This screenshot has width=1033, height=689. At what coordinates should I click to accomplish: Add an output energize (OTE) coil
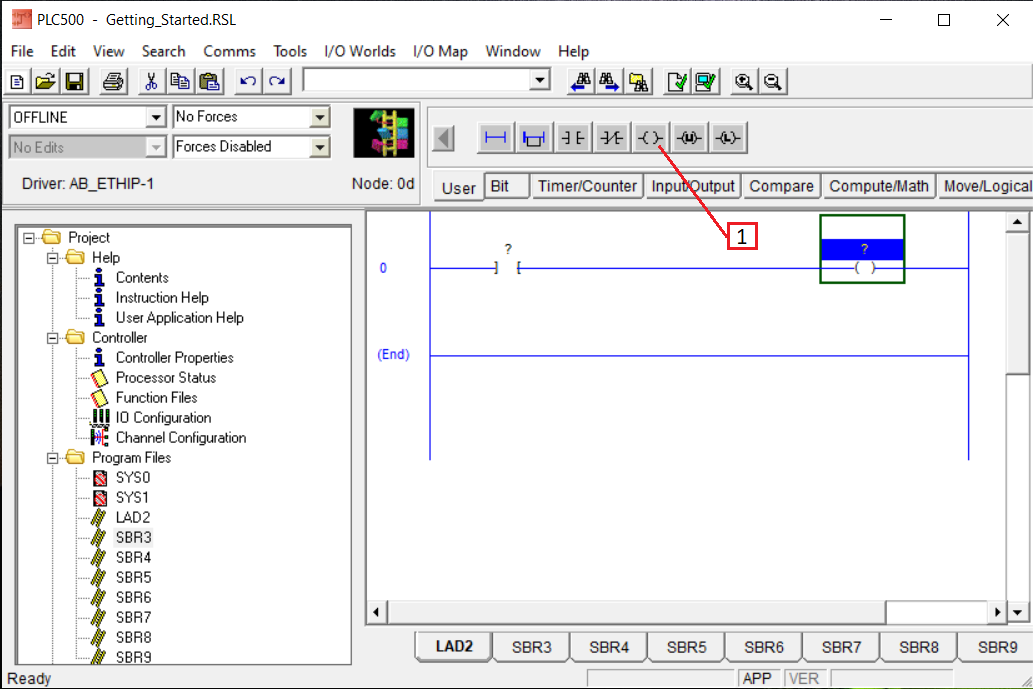coord(650,138)
